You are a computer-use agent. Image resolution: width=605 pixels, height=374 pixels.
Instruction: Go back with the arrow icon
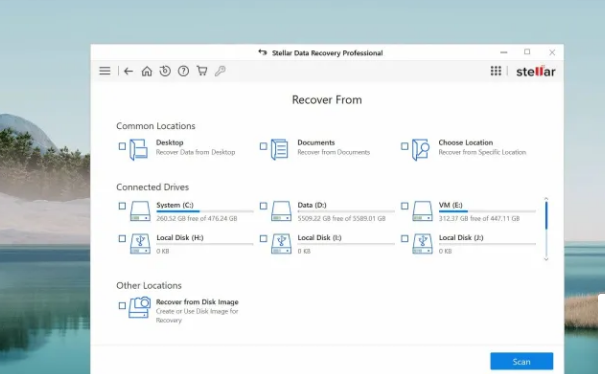click(128, 71)
